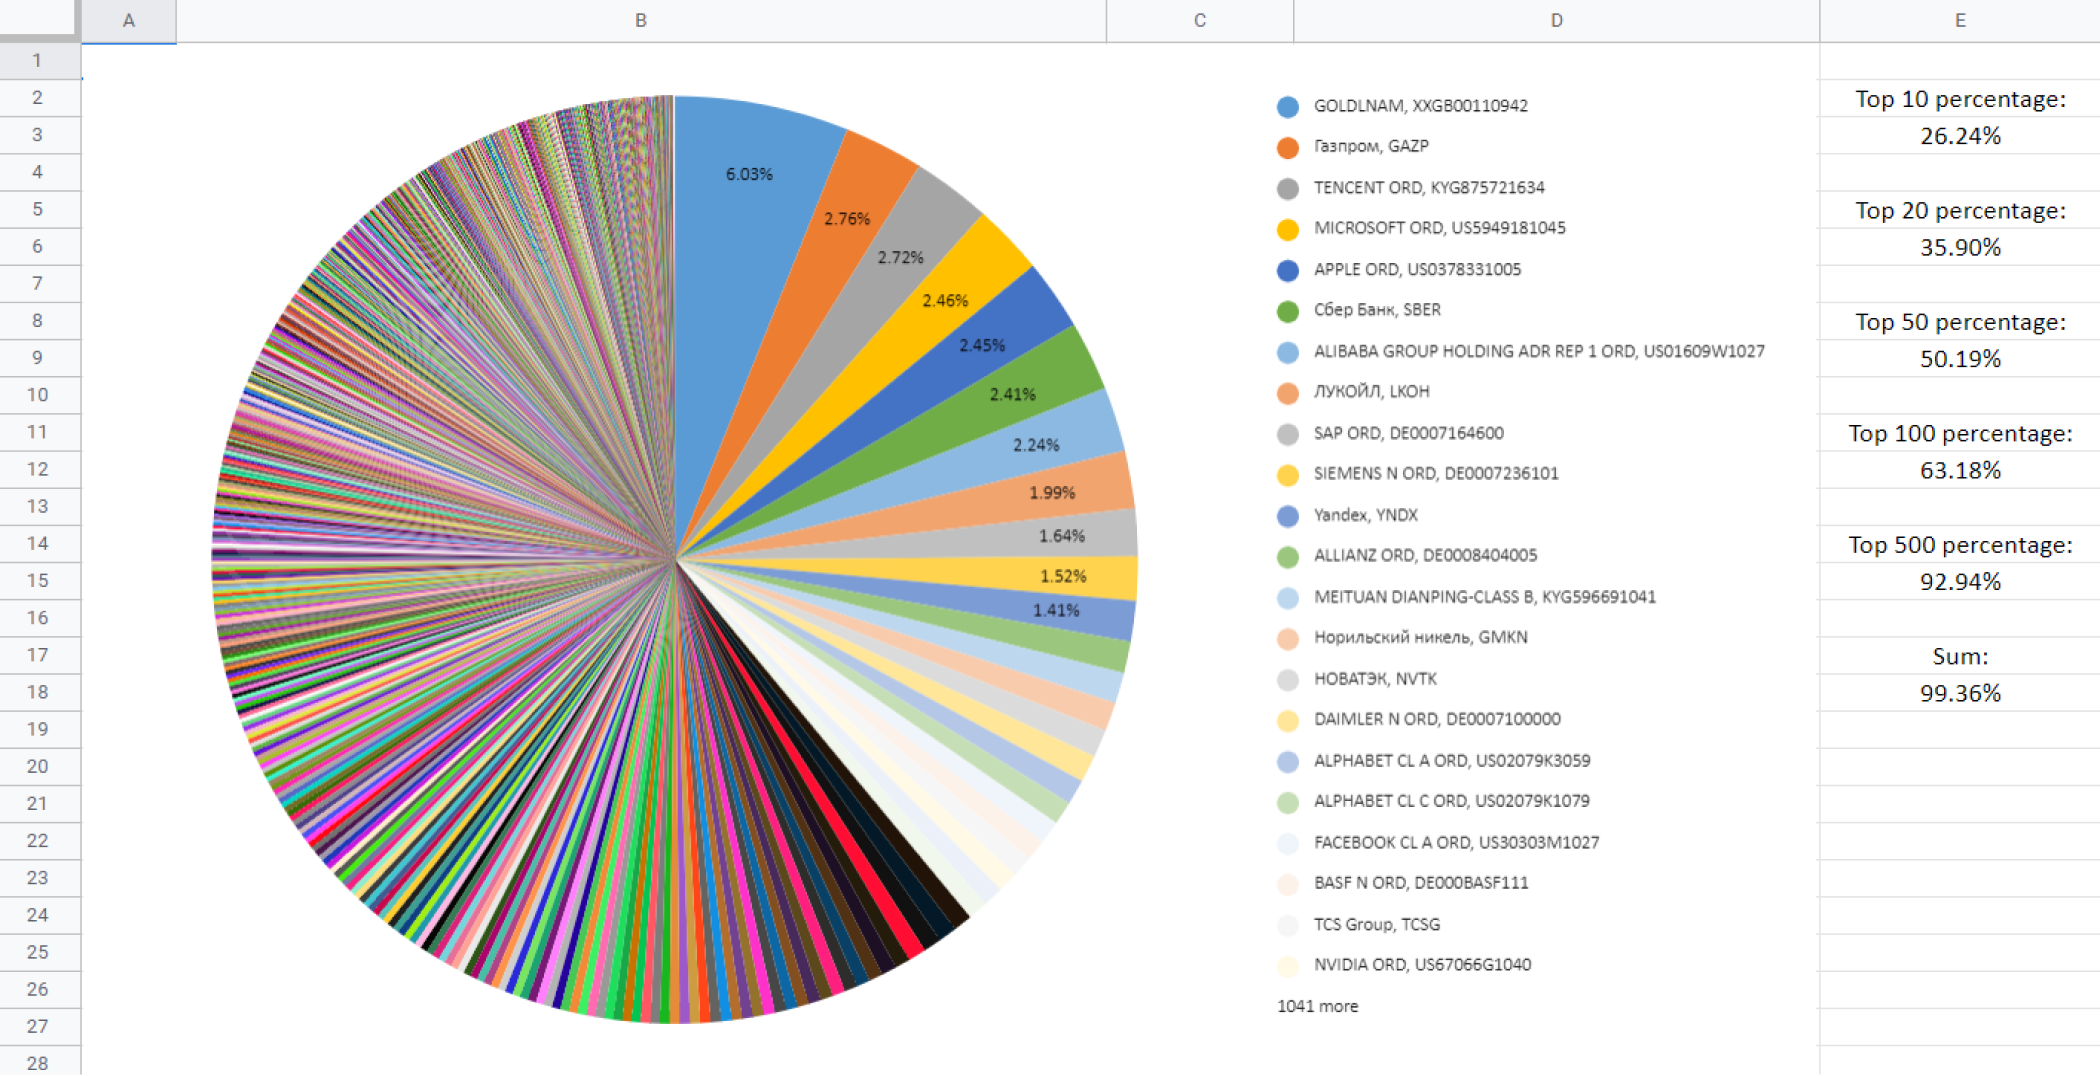Viewport: 2100px width, 1076px height.
Task: Click the ЛУКОЙЛ legend dot
Action: pyautogui.click(x=1288, y=393)
